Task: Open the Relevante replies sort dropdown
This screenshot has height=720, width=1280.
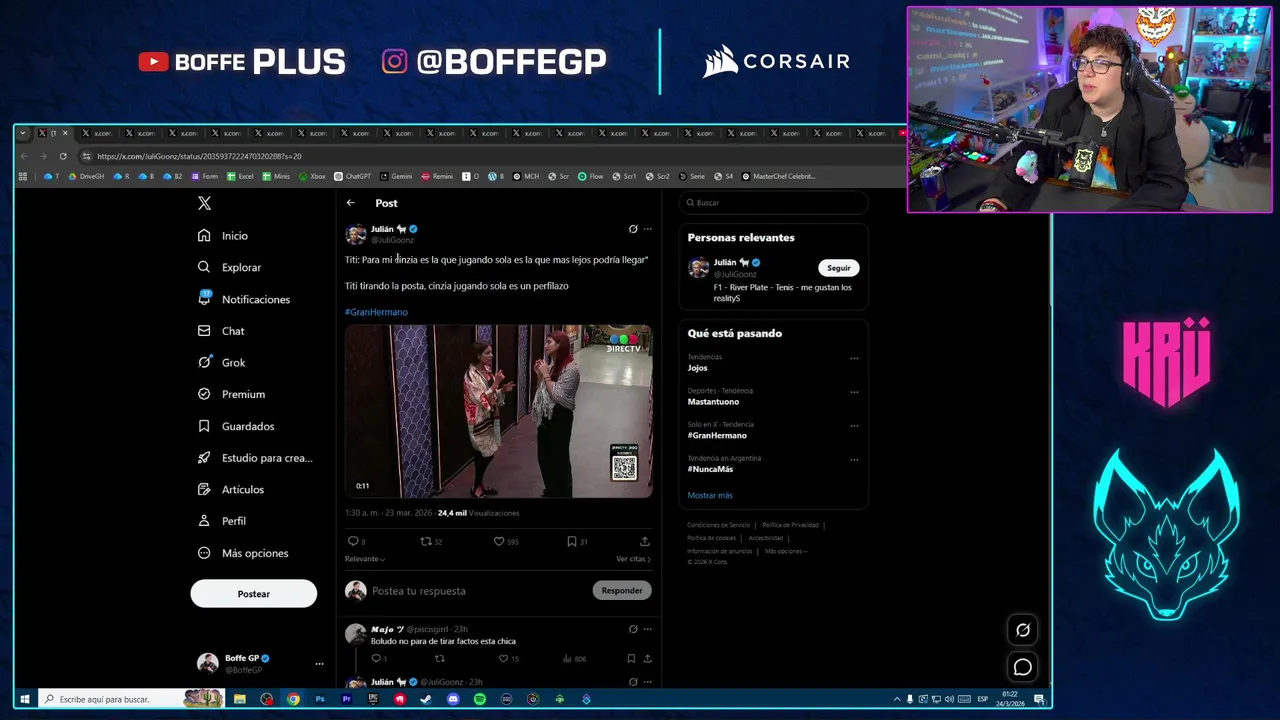Action: [365, 559]
